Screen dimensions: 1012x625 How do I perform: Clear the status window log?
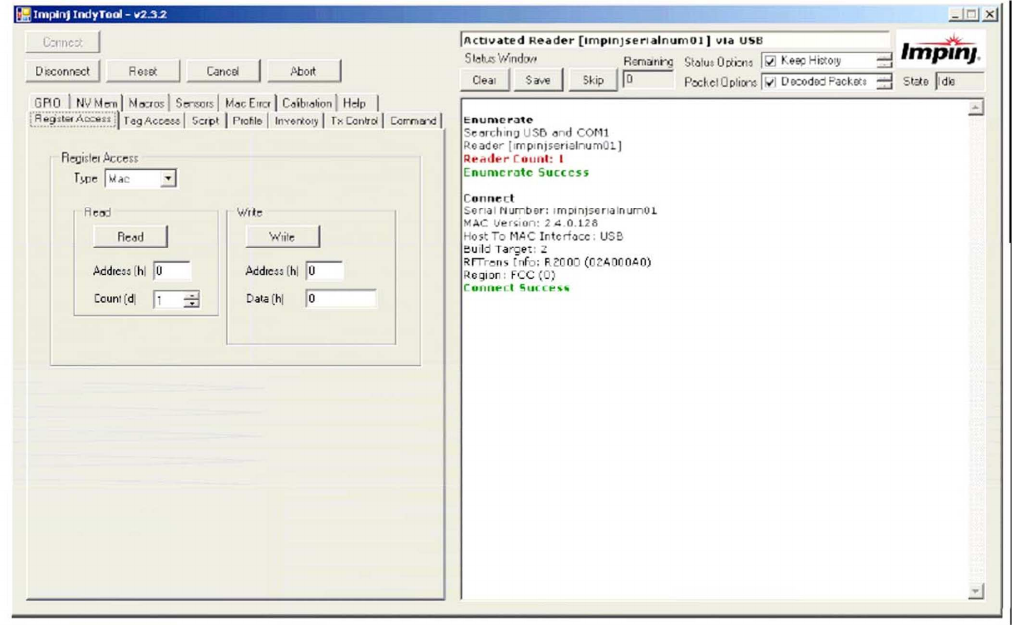[x=485, y=81]
